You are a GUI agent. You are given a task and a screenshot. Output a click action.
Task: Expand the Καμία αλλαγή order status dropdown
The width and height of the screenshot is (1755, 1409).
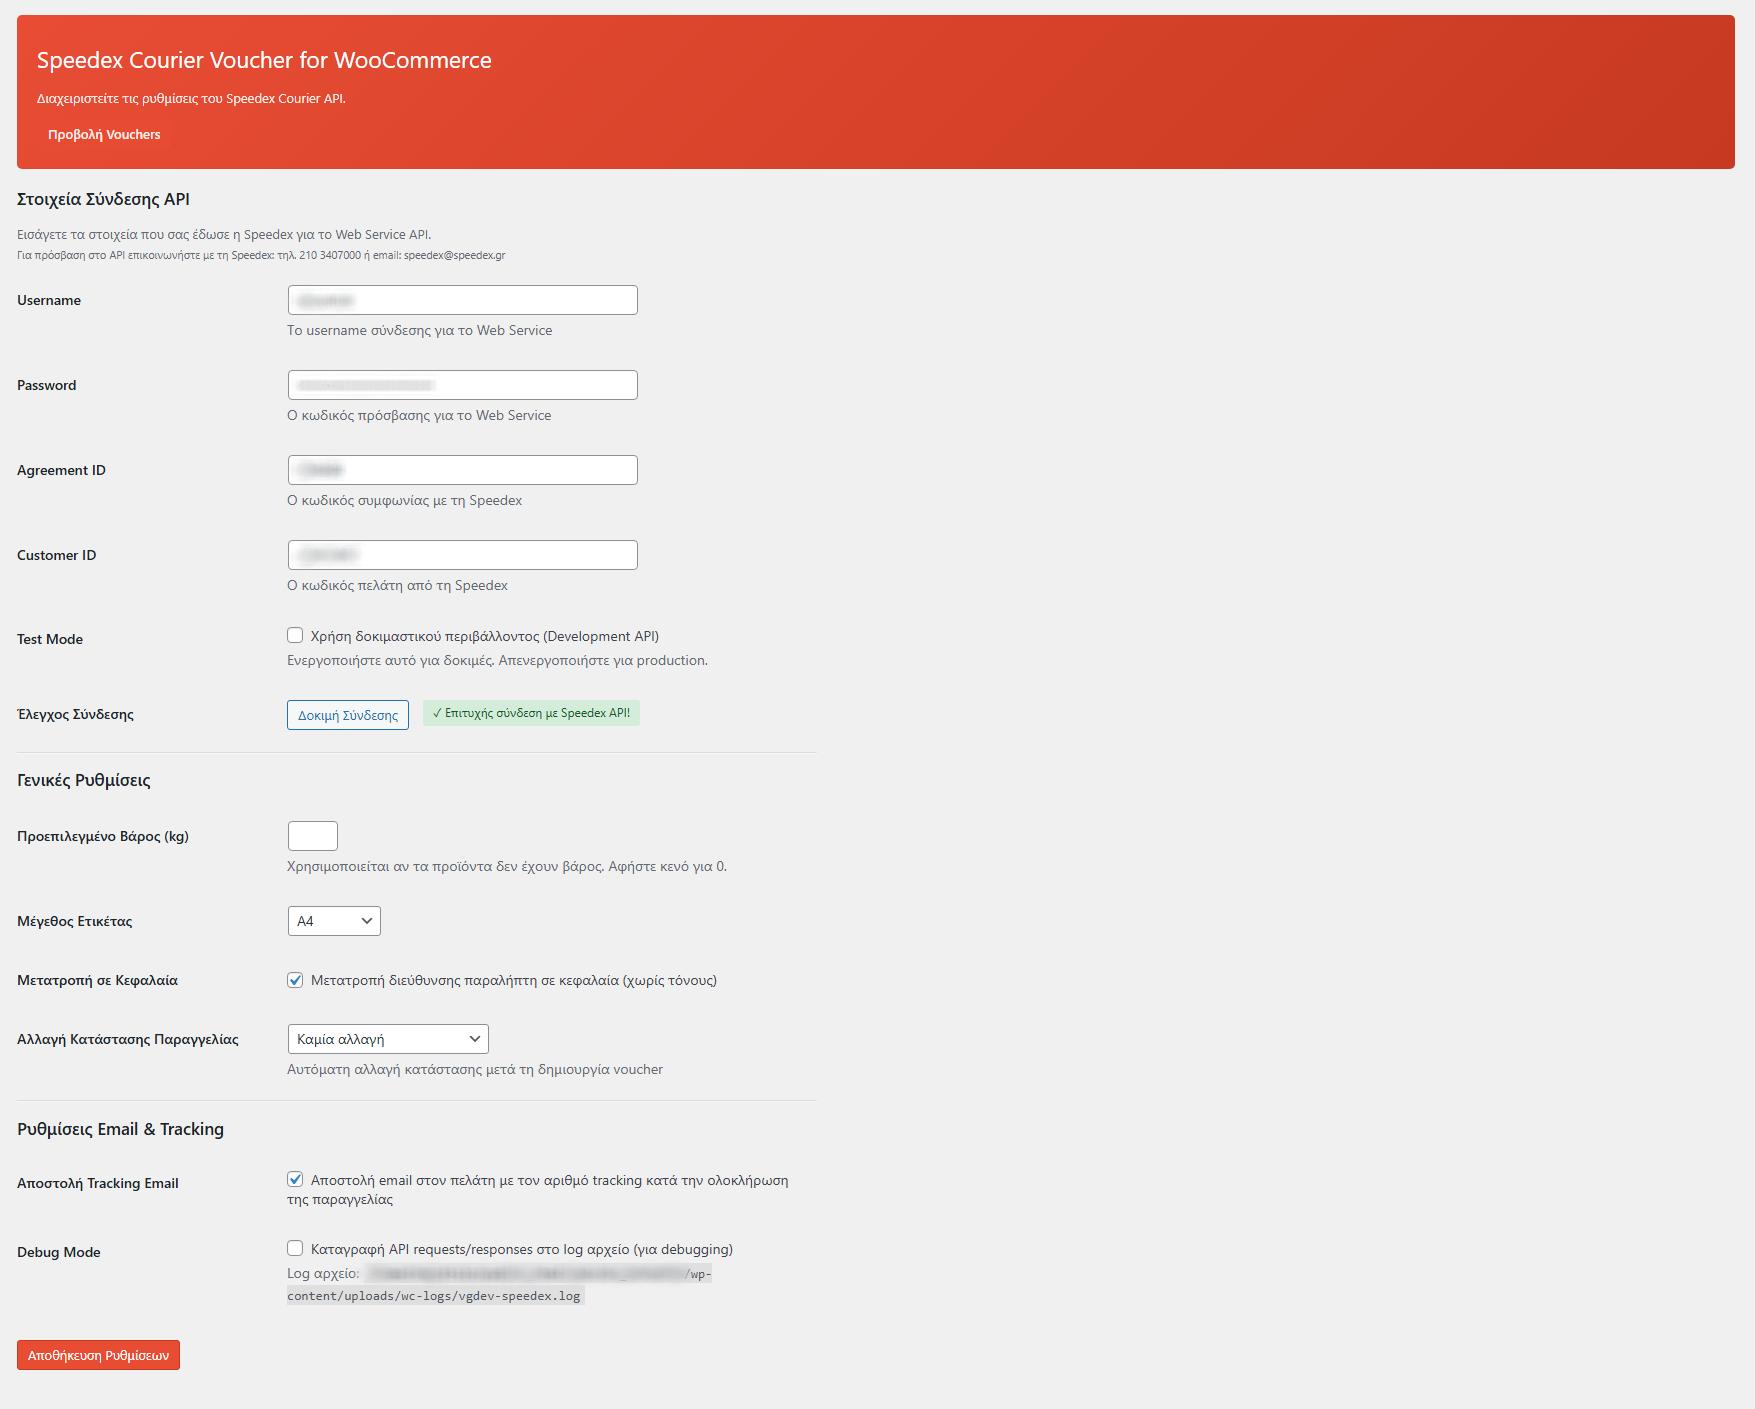coord(388,1039)
